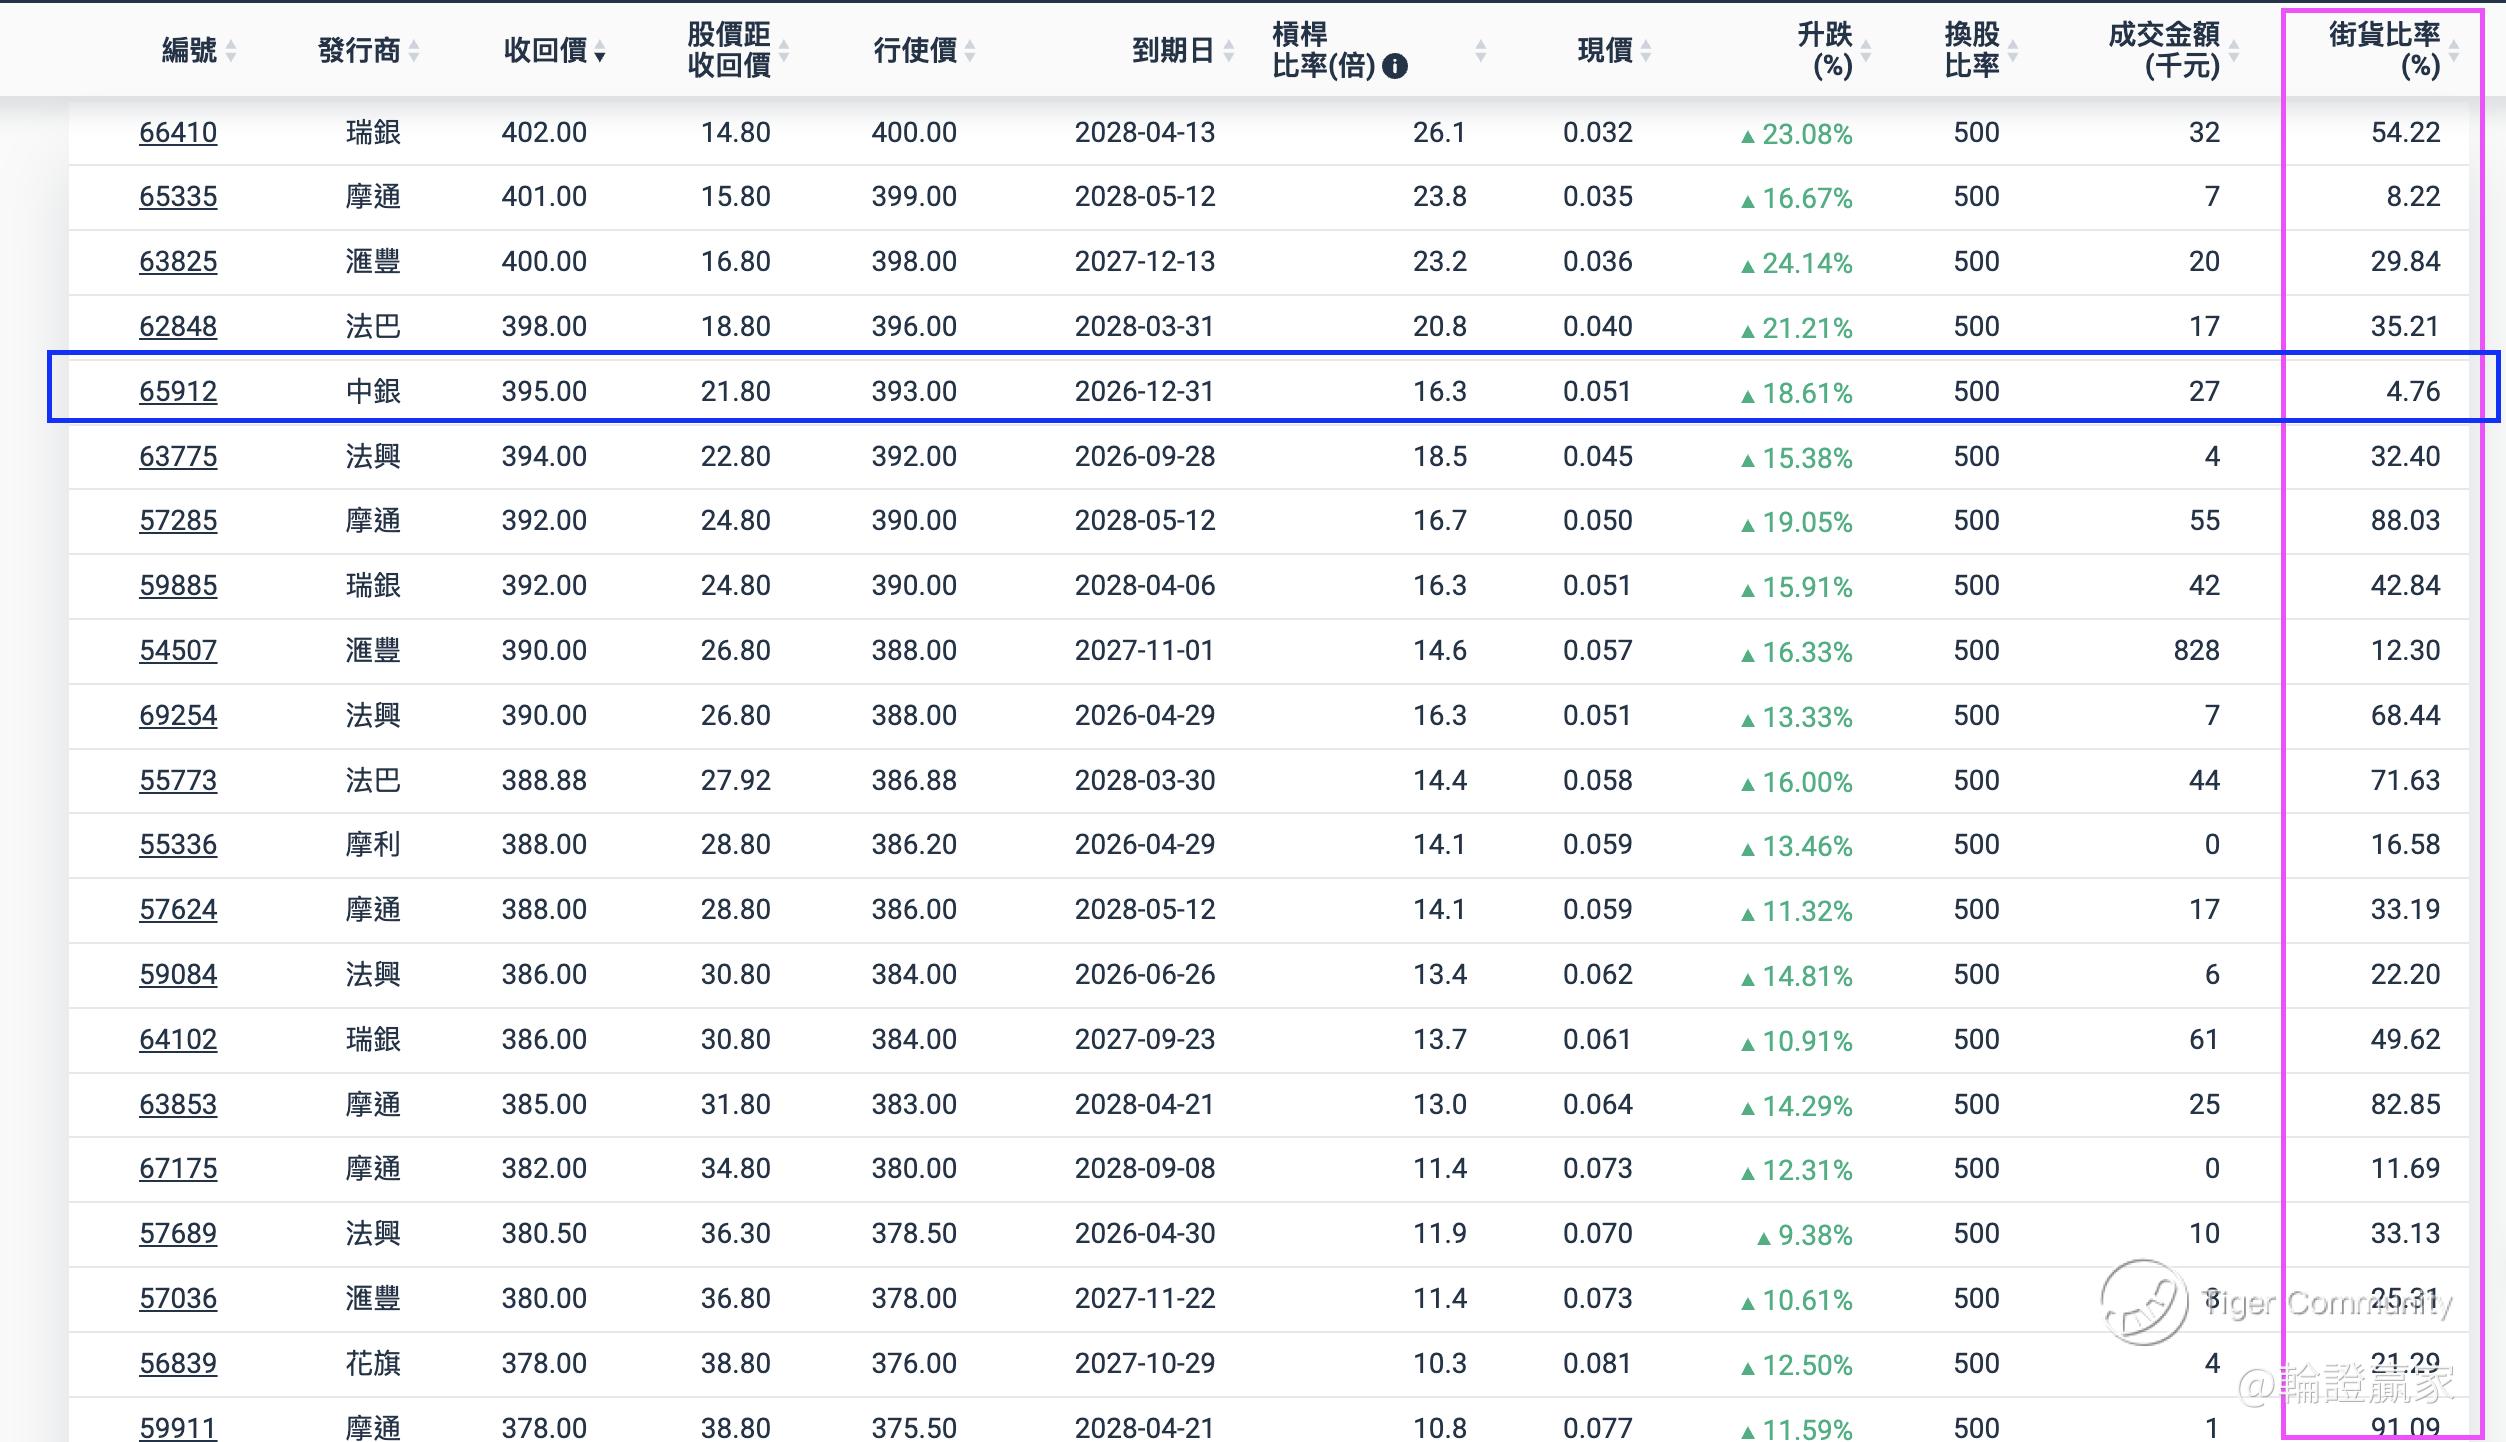Sort table by 編號 column arrows
Screen dimensions: 2506x1442
[x=231, y=50]
